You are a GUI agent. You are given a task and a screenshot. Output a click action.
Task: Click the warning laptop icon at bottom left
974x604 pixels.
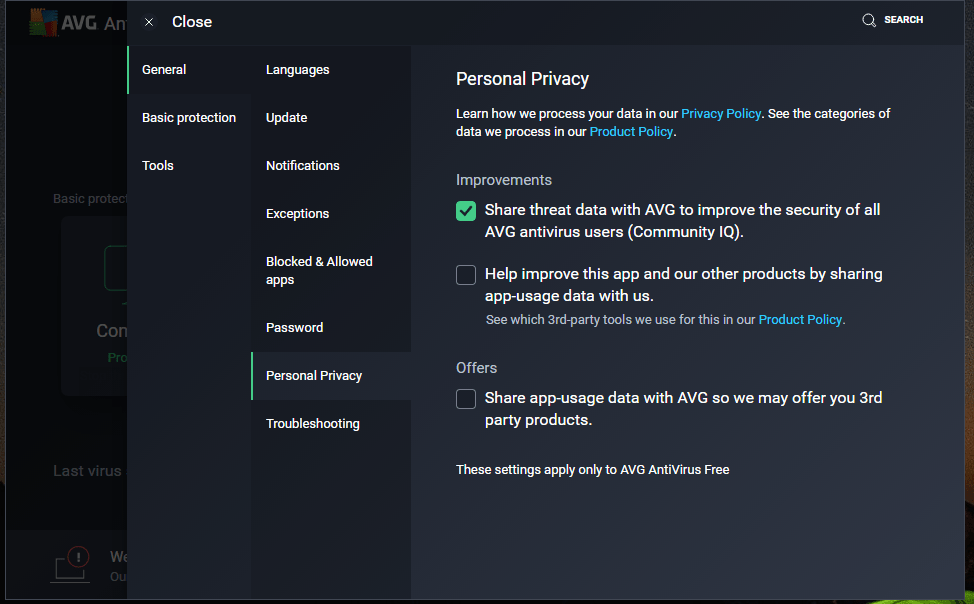(x=71, y=564)
